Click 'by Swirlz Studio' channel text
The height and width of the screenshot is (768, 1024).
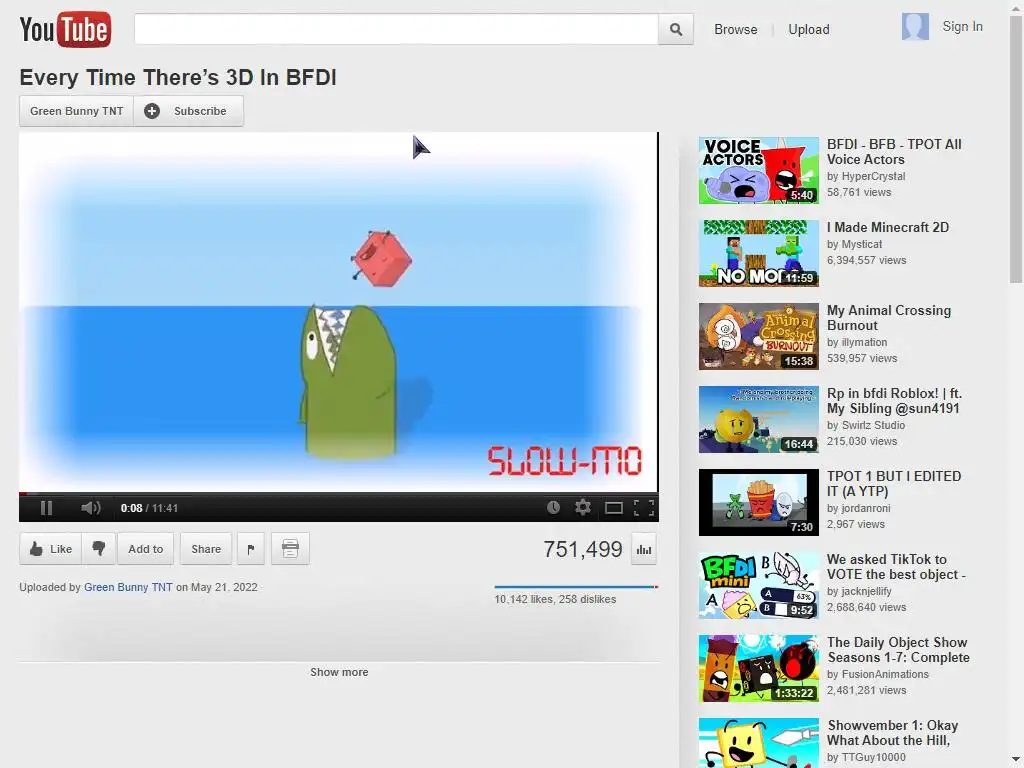pyautogui.click(x=866, y=425)
